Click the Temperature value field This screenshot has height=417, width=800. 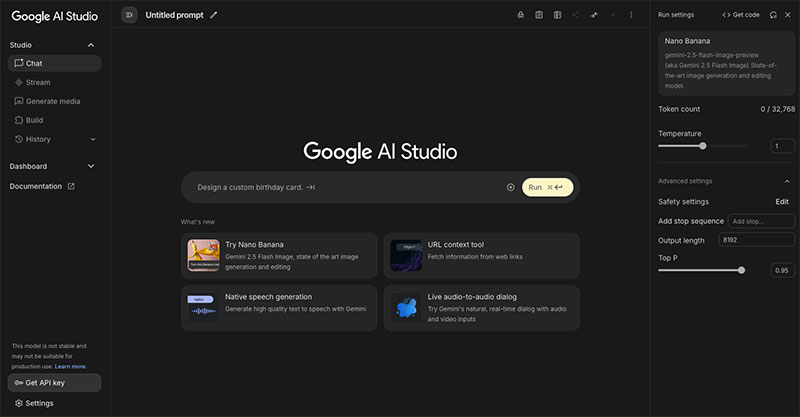click(x=783, y=146)
